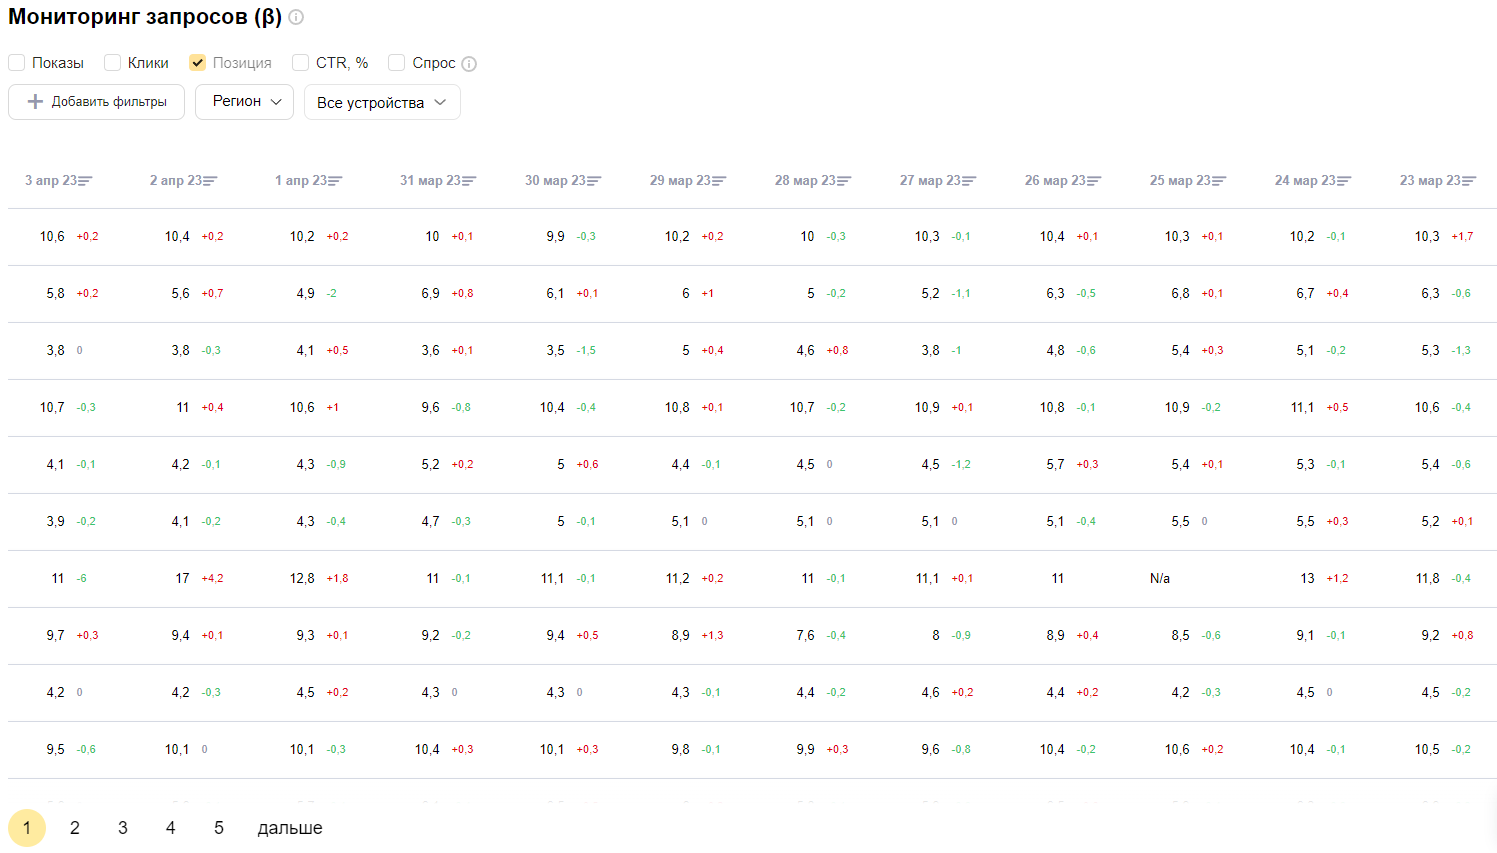The width and height of the screenshot is (1497, 853).
Task: Click sort icon for 23 мар 23
Action: click(1469, 181)
